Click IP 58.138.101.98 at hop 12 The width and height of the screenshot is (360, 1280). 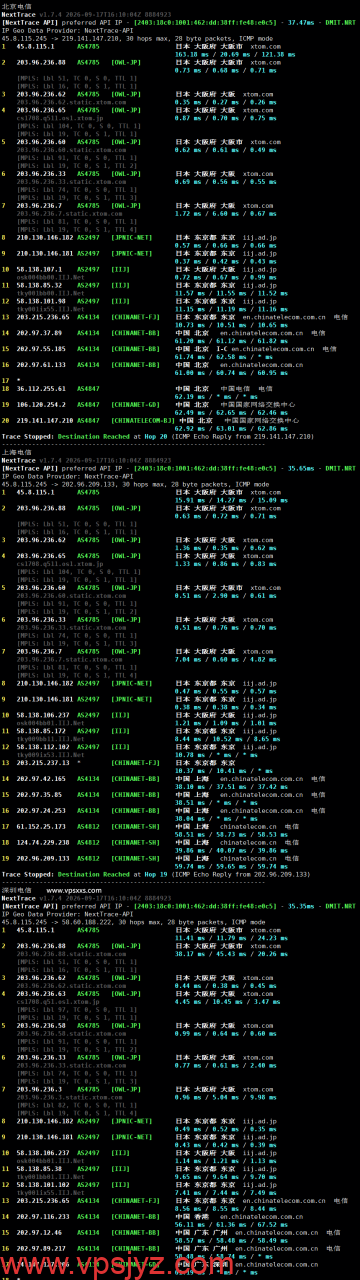coord(40,300)
